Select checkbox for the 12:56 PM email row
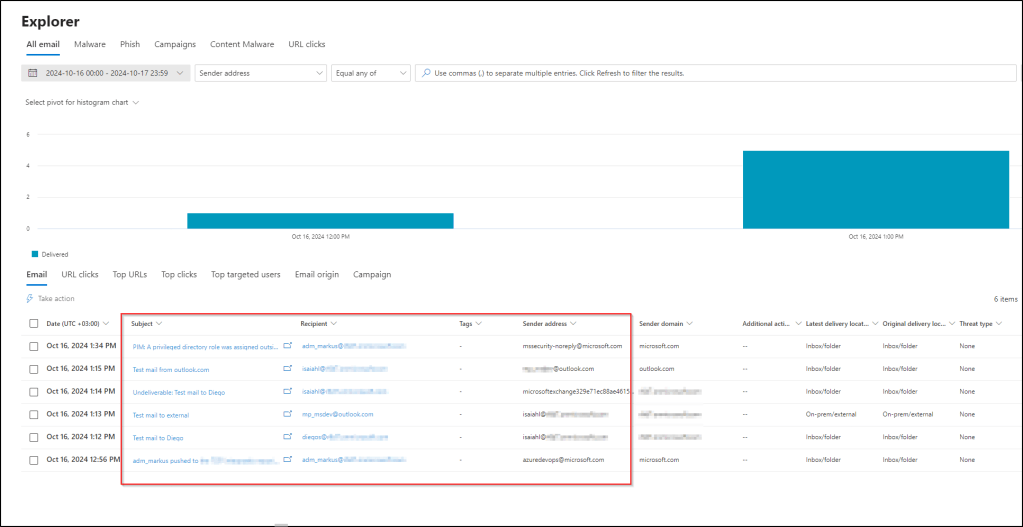1023x527 pixels. click(x=34, y=460)
